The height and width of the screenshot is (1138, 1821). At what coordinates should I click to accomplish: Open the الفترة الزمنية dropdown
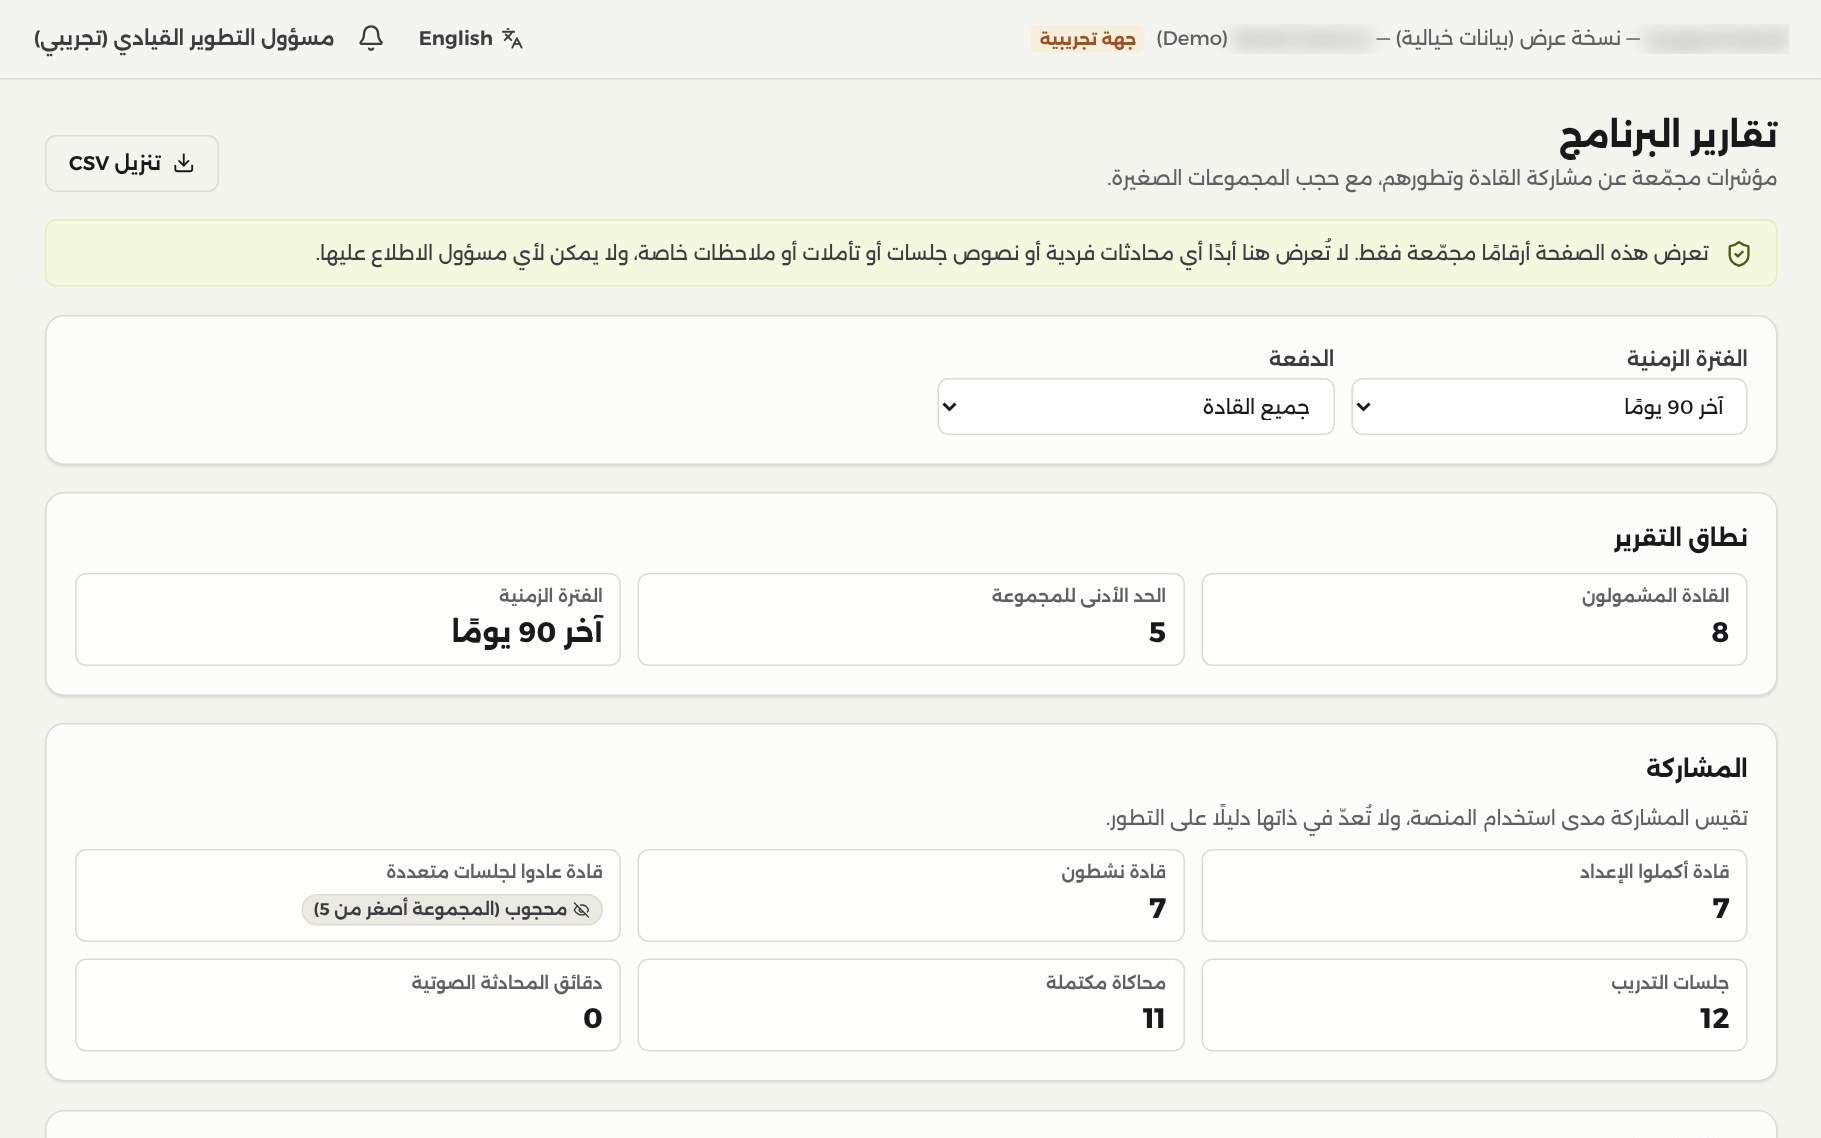coord(1549,407)
